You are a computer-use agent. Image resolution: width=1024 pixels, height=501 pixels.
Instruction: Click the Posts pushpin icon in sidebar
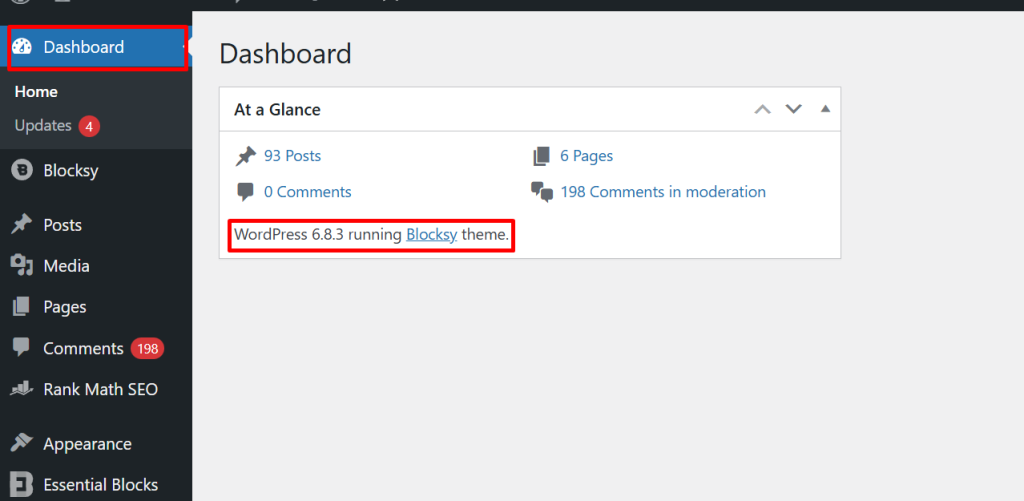pos(22,225)
